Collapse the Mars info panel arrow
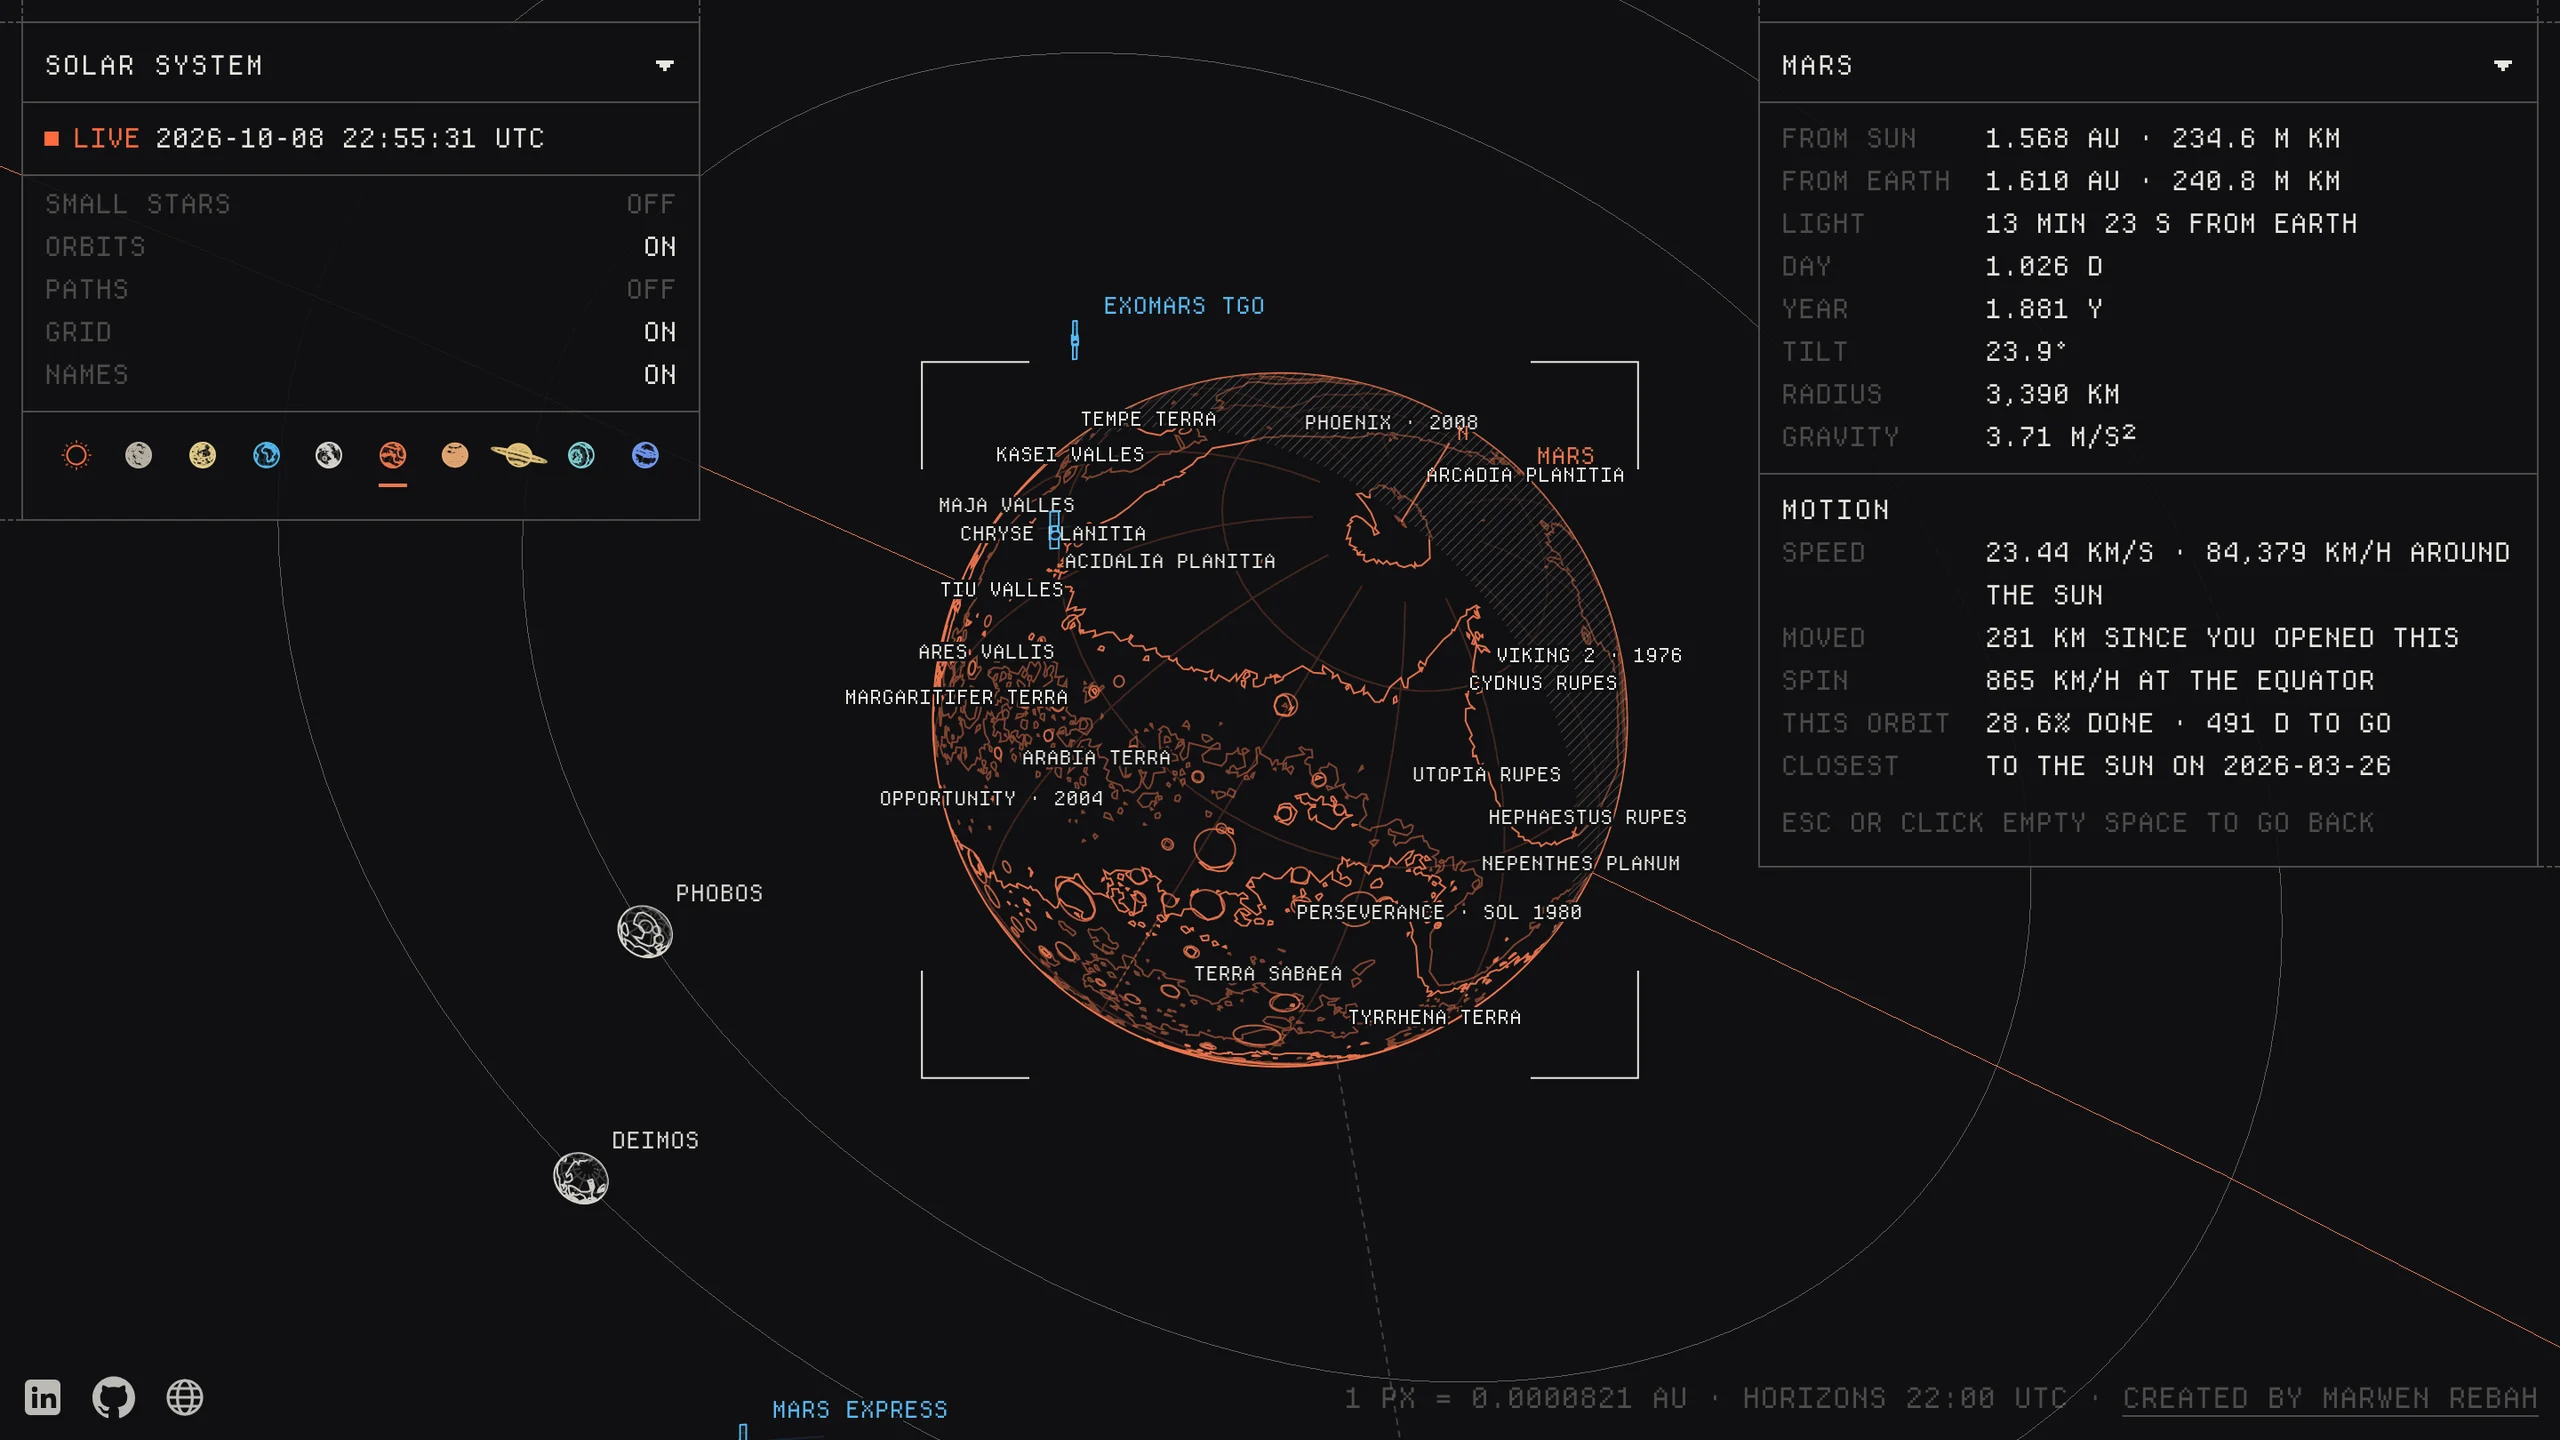Viewport: 2560px width, 1440px height. pos(2503,66)
